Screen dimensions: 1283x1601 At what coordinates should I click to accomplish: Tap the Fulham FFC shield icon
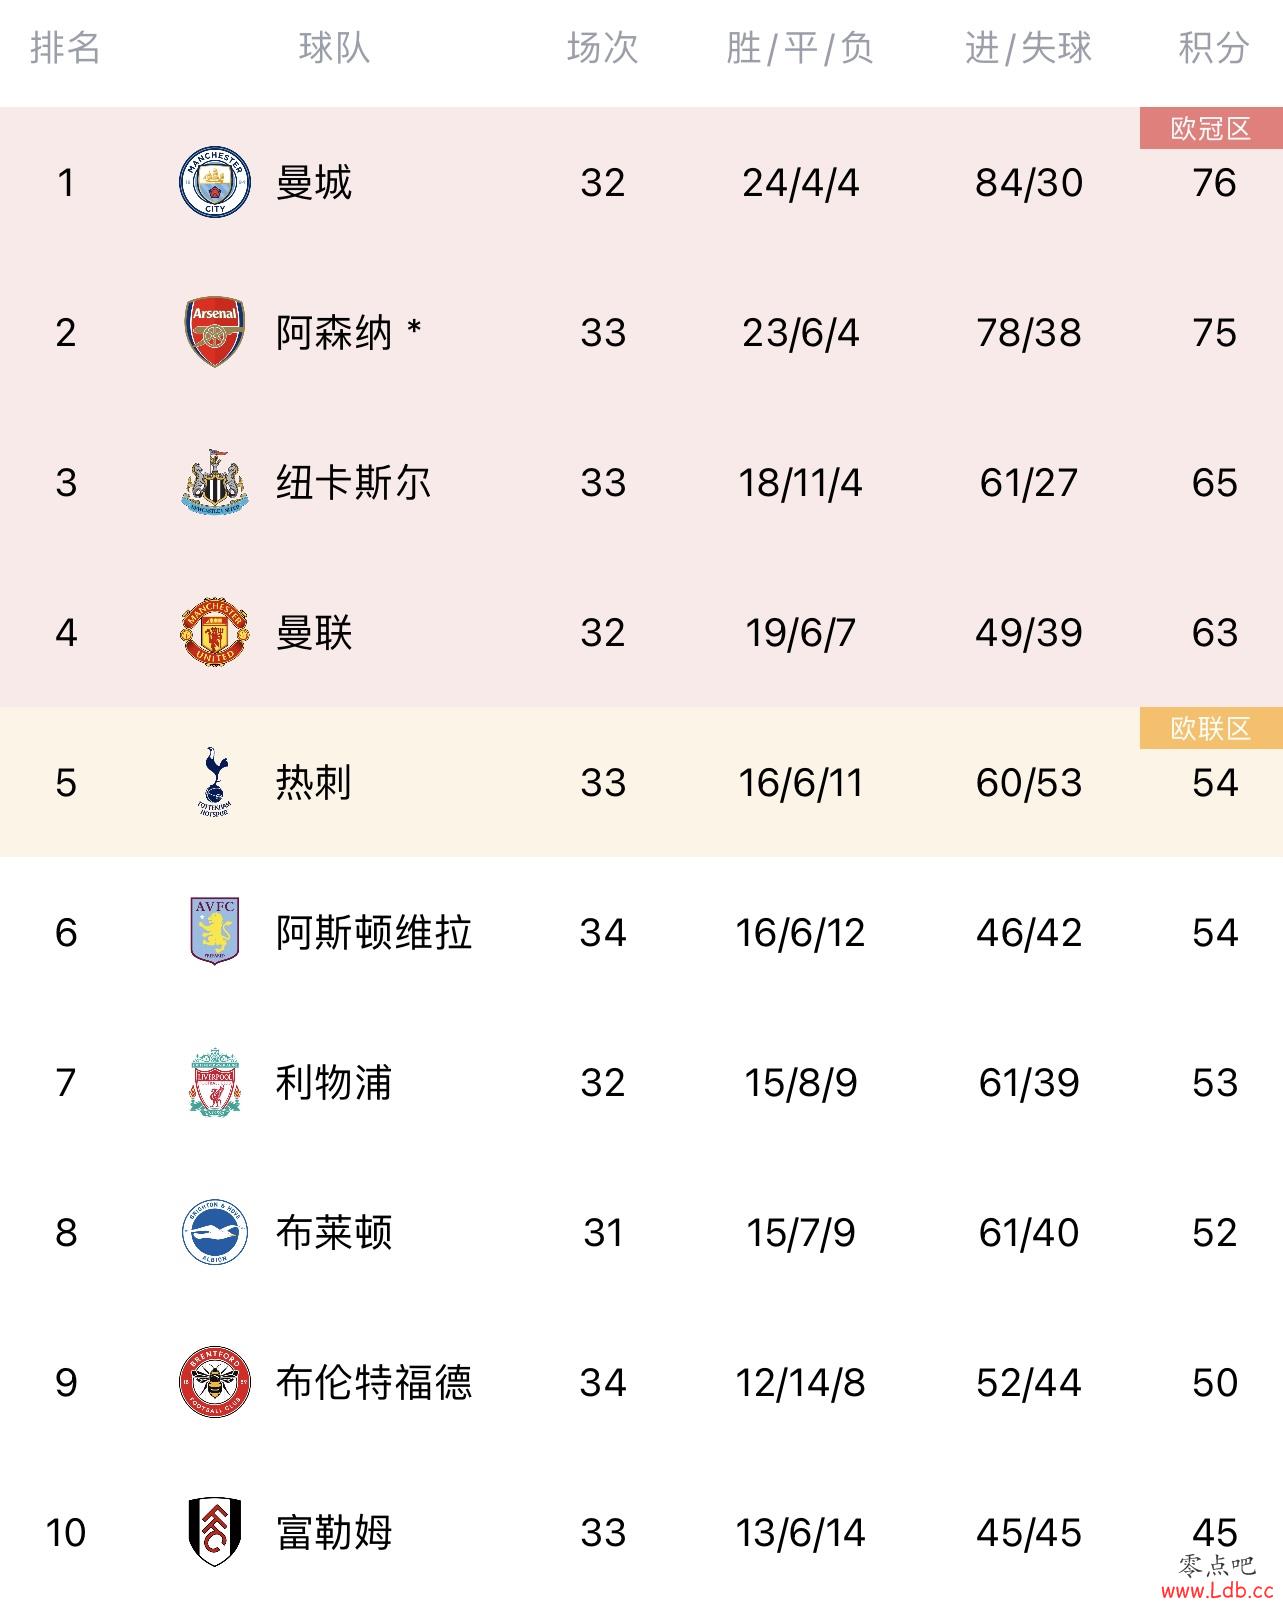(215, 1532)
